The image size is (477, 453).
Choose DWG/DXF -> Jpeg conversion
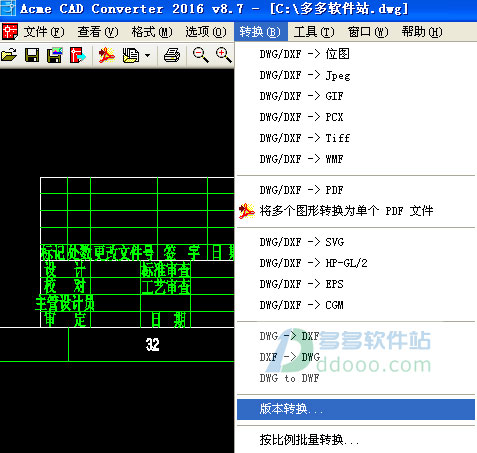click(356, 75)
